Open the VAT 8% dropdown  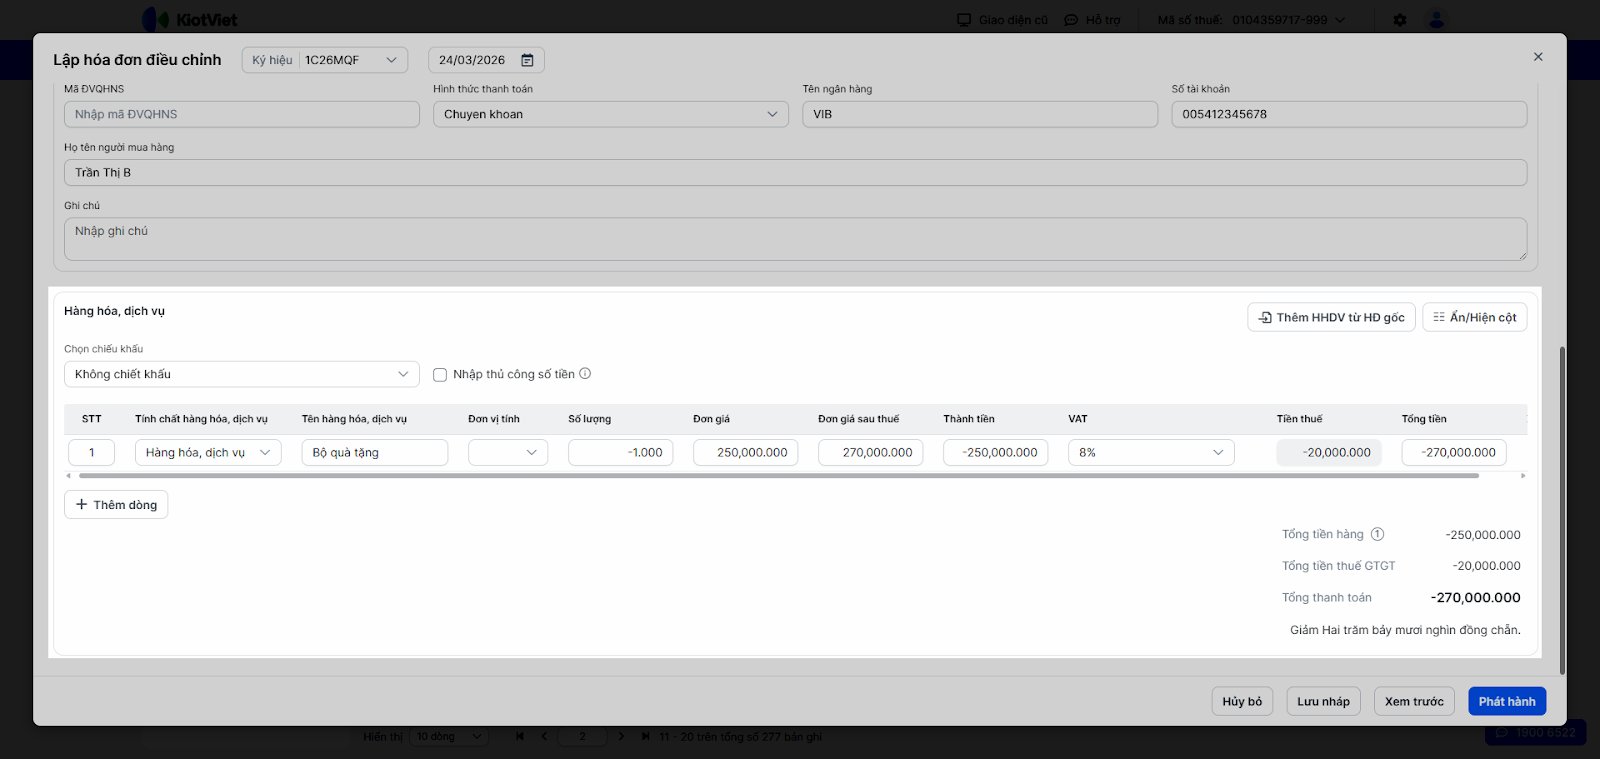coord(1151,452)
